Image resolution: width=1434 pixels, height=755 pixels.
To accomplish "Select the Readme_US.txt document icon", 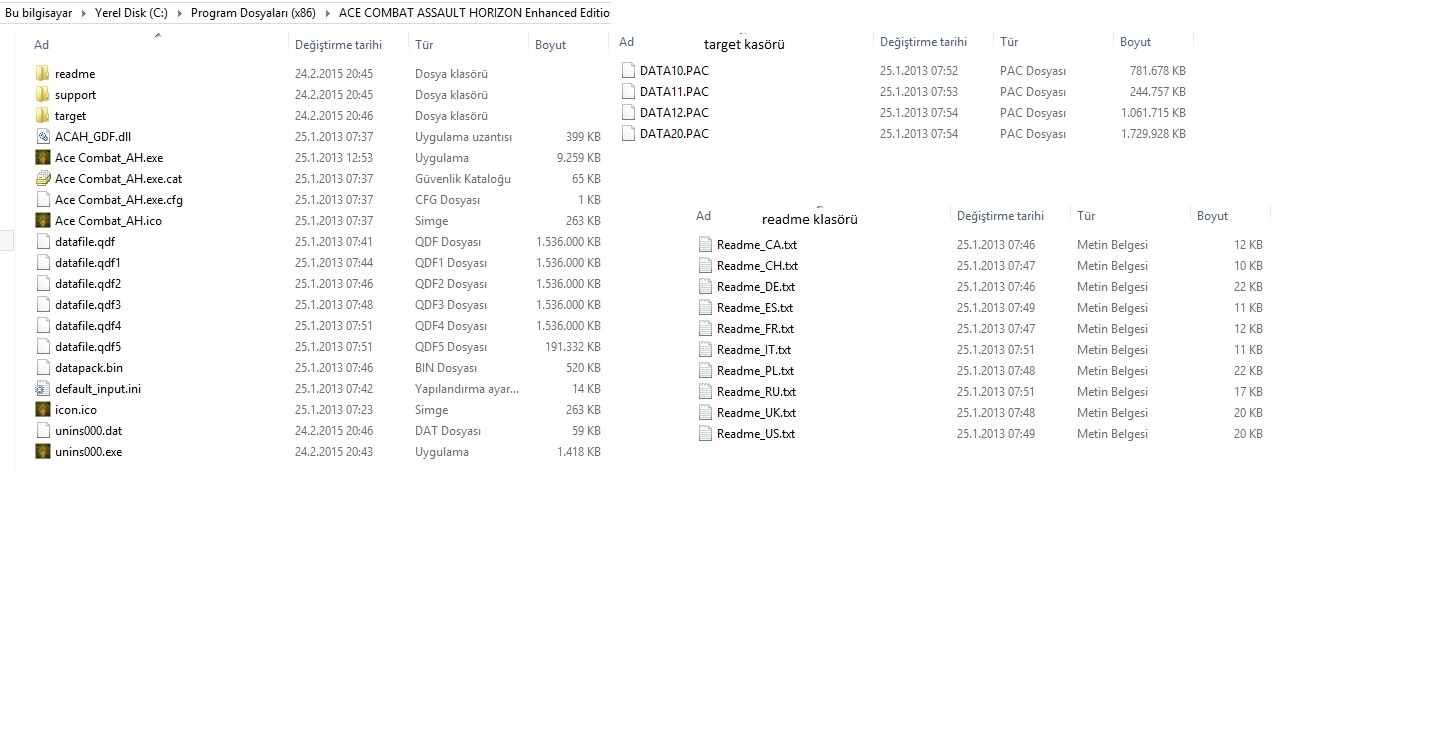I will (705, 433).
